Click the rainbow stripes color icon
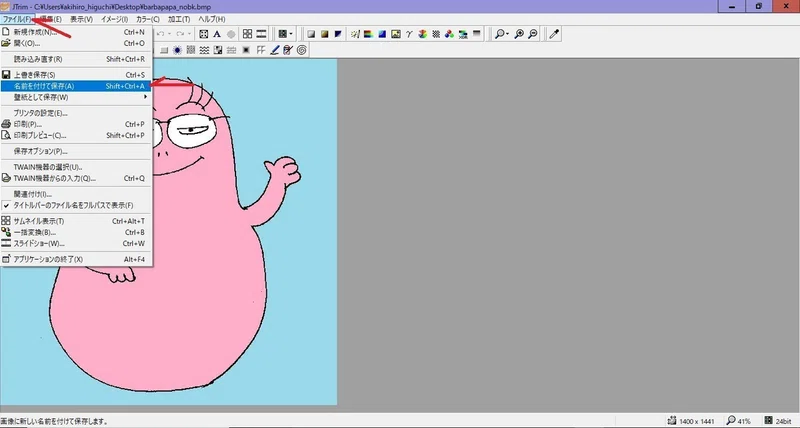Screen dimensions: 800x428 (x=368, y=34)
